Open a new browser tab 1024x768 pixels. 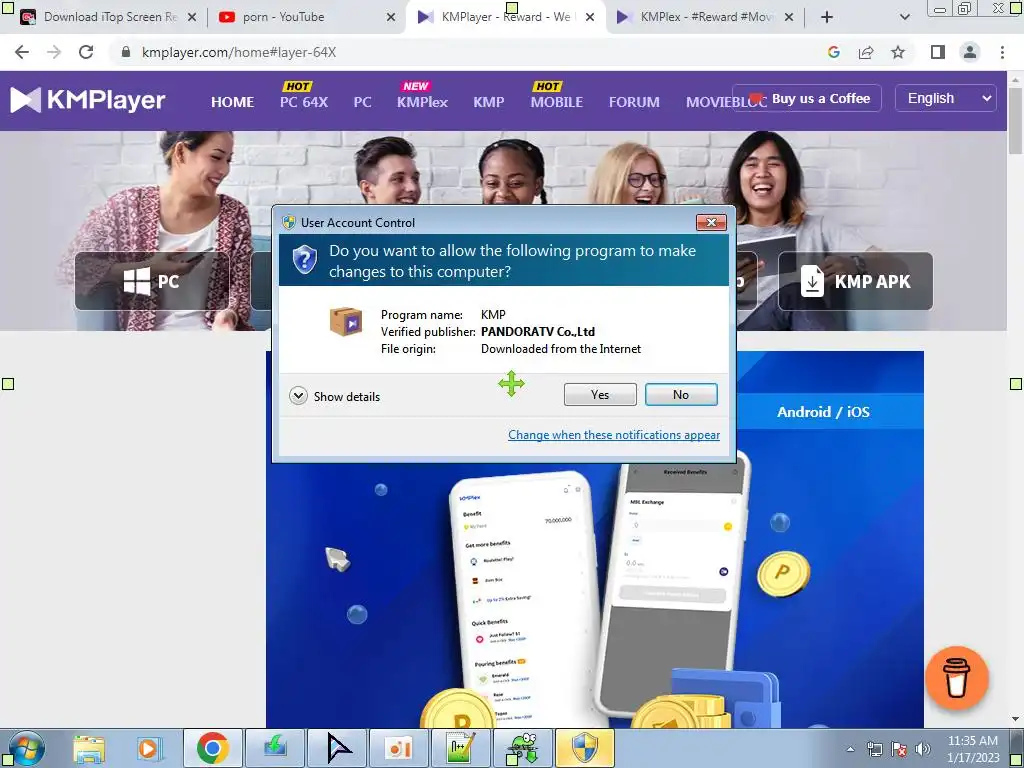[827, 17]
